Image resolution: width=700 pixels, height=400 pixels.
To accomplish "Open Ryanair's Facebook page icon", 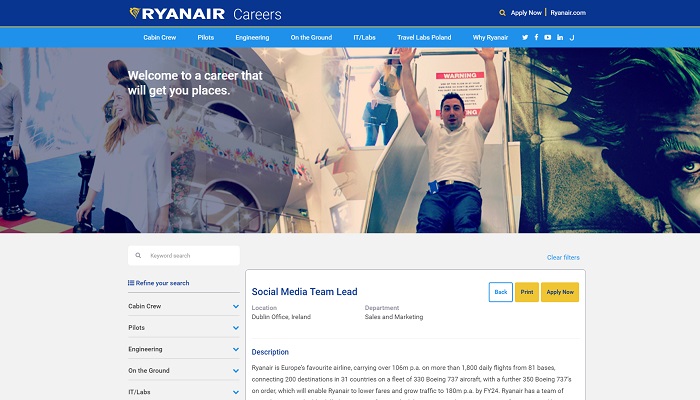I will pos(536,37).
